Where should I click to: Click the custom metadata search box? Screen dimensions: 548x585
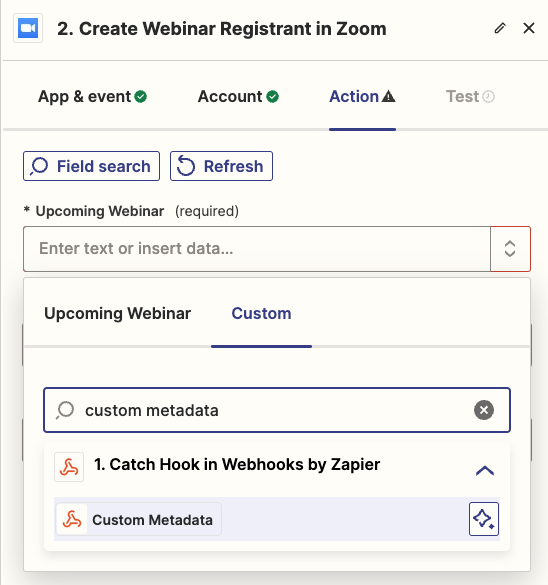point(277,410)
